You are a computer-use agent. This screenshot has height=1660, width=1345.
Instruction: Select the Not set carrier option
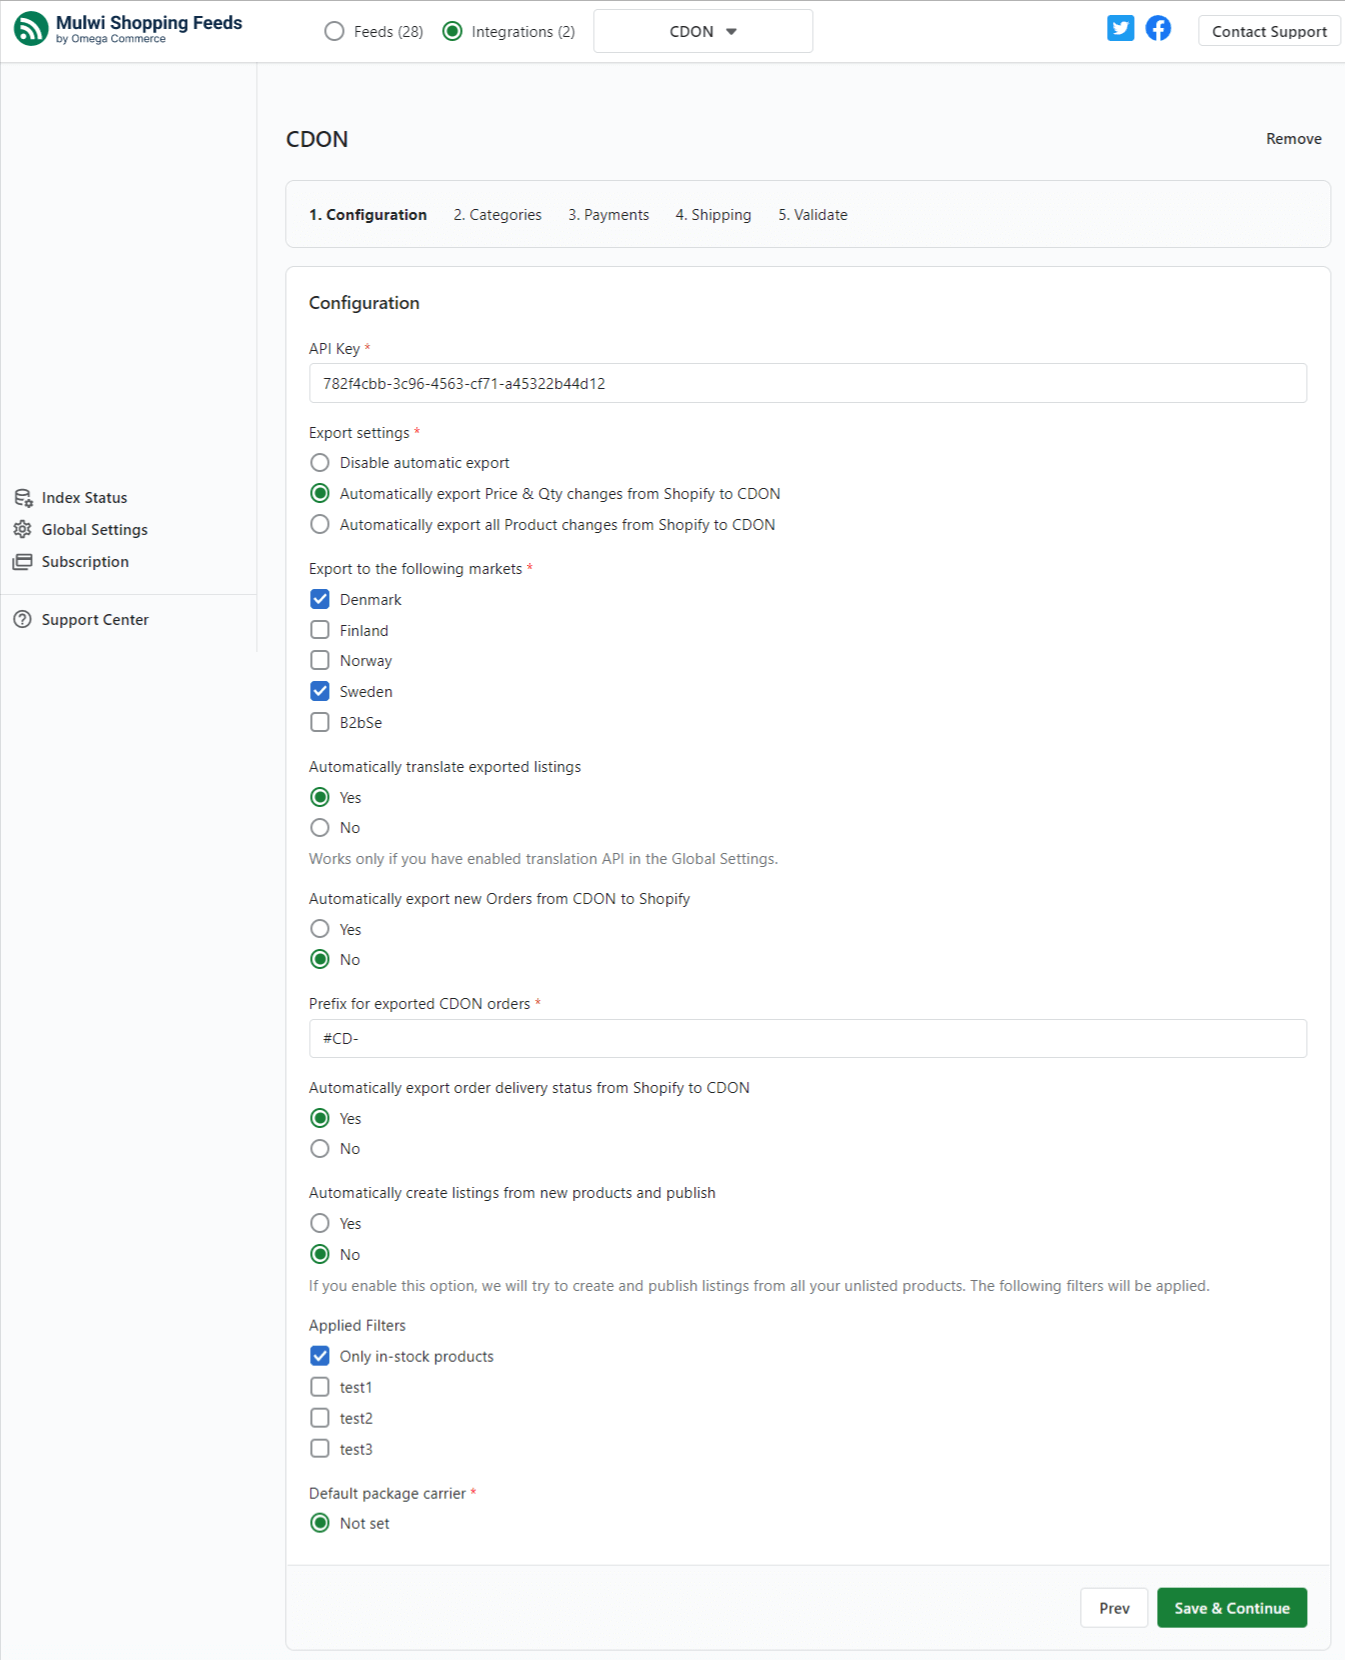(x=320, y=1523)
